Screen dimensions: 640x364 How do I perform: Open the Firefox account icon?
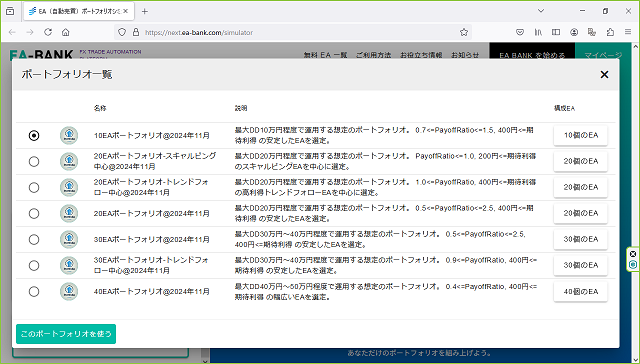click(x=574, y=32)
